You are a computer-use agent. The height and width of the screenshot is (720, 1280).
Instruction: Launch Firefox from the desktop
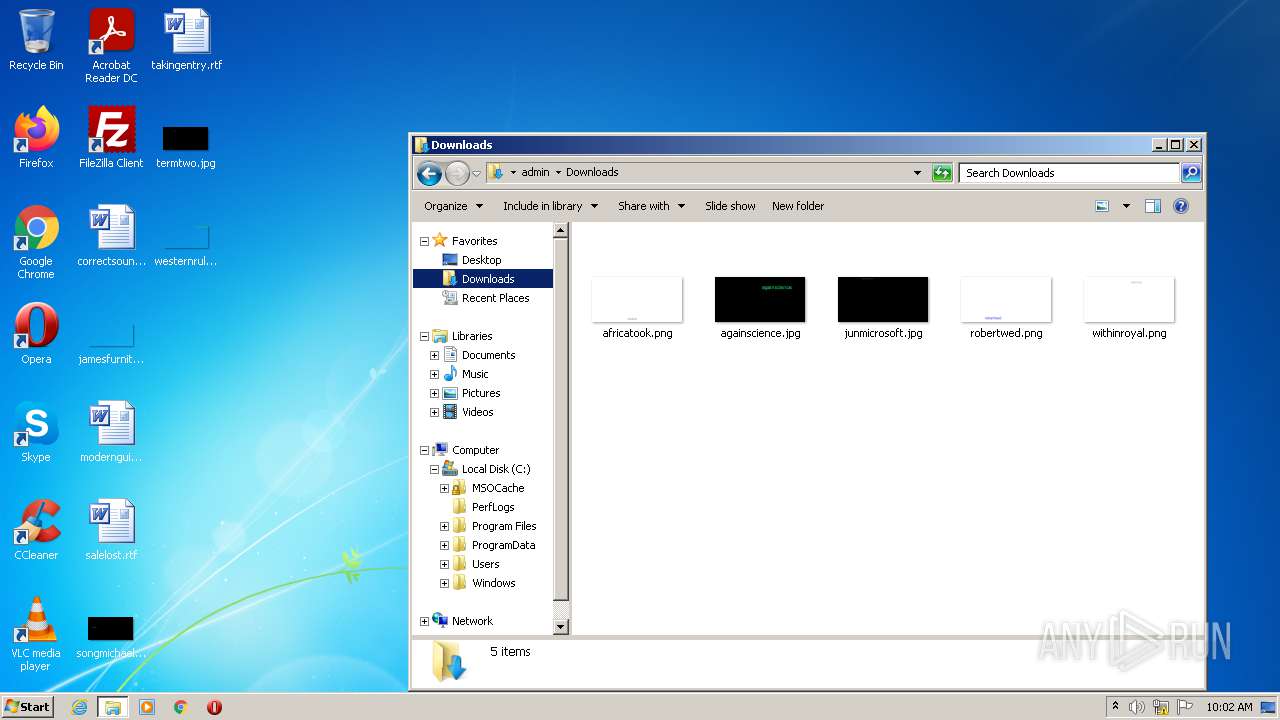click(36, 138)
